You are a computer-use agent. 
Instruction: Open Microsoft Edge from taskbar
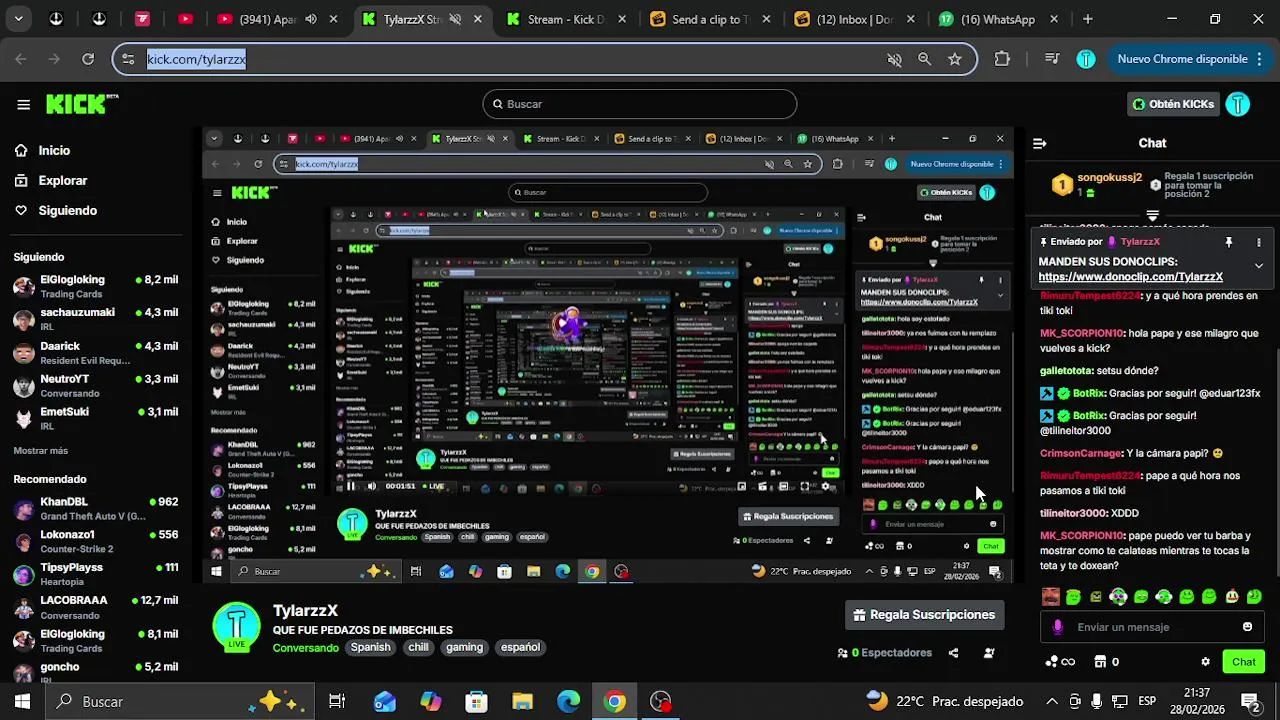[x=568, y=702]
